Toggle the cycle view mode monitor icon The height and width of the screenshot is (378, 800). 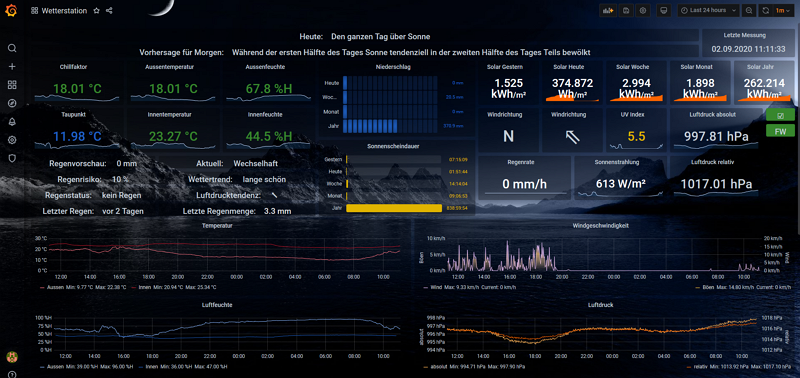point(663,10)
